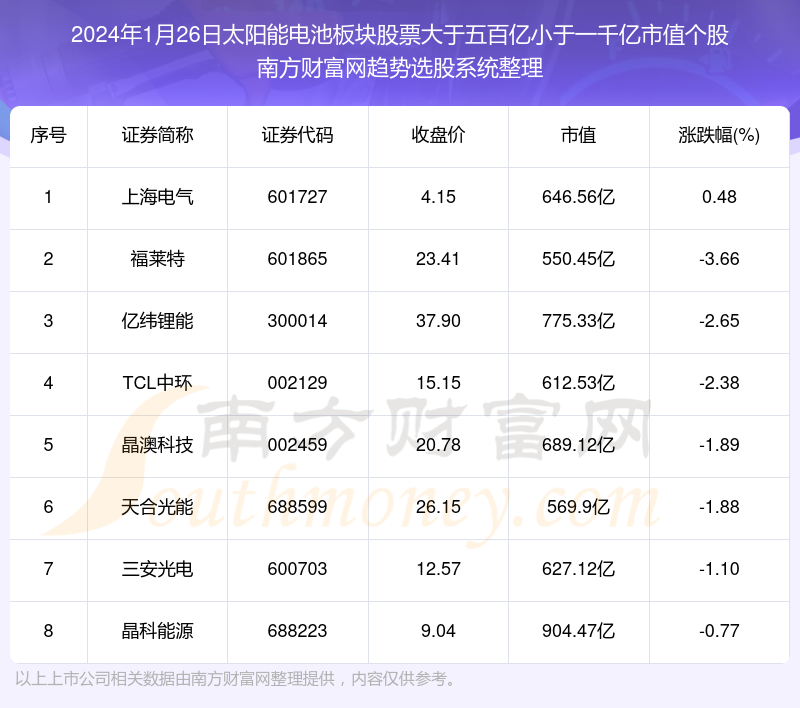
Task: Click row number 5 in 序号 column
Action: [48, 445]
